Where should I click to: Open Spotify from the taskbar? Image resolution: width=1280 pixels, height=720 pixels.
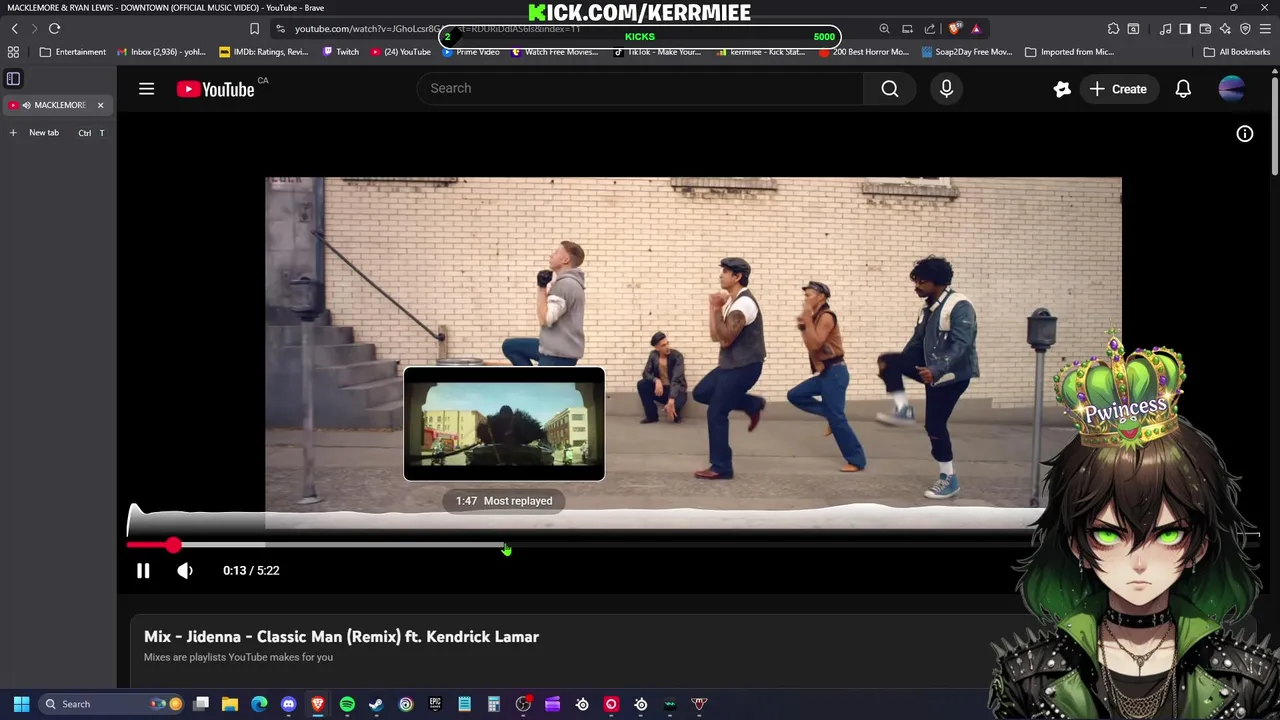(x=347, y=704)
